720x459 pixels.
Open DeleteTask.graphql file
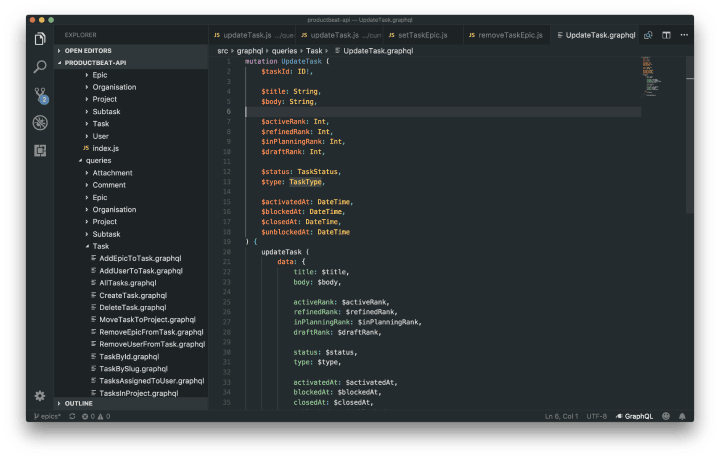coord(131,308)
